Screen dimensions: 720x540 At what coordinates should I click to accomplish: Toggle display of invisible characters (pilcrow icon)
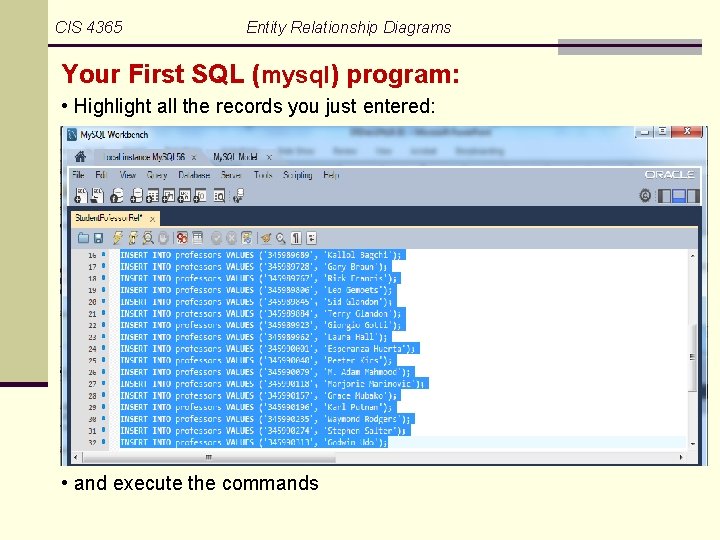coord(296,238)
